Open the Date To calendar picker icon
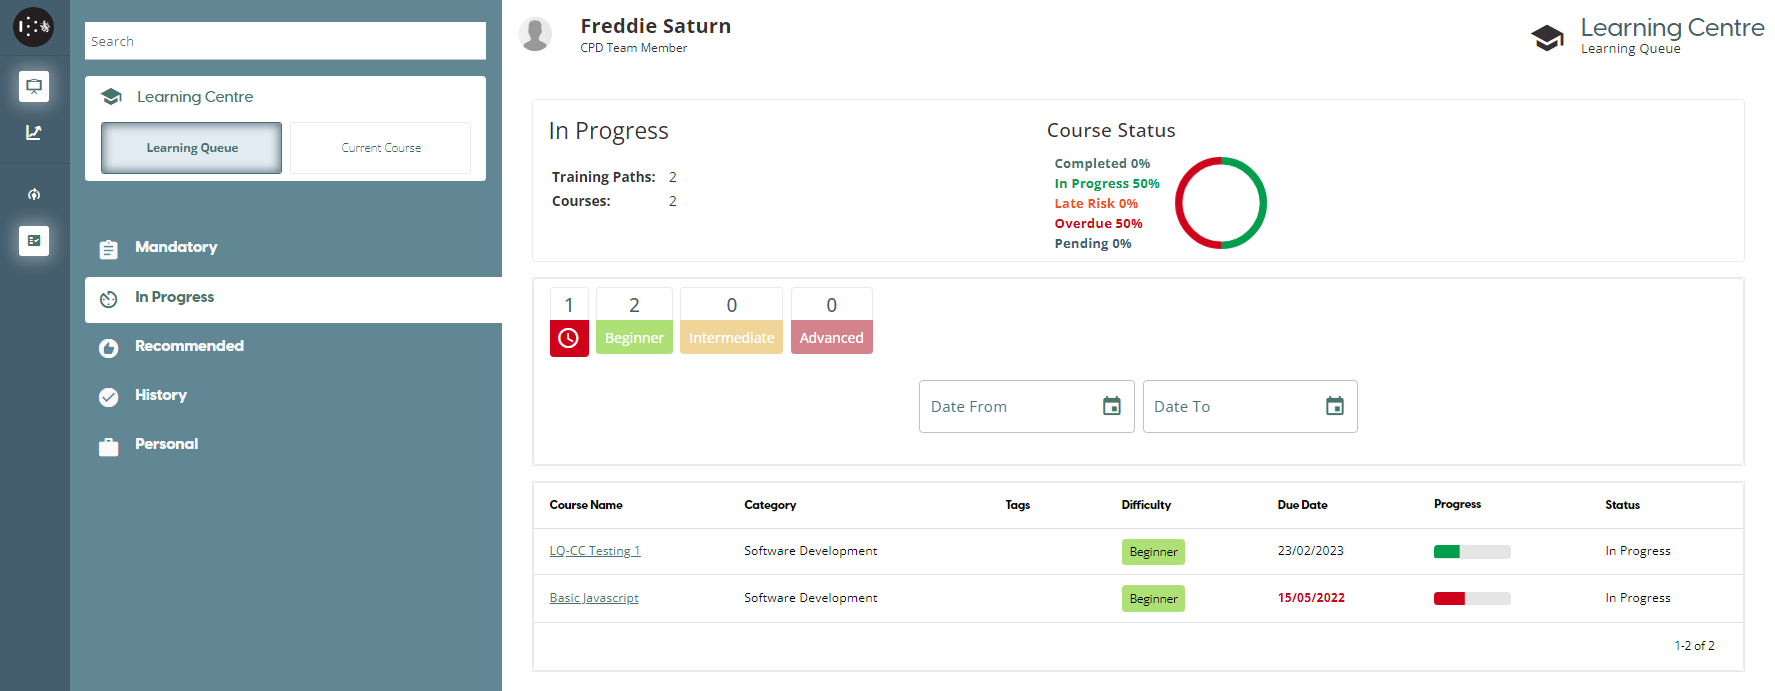Image resolution: width=1775 pixels, height=691 pixels. pos(1334,406)
